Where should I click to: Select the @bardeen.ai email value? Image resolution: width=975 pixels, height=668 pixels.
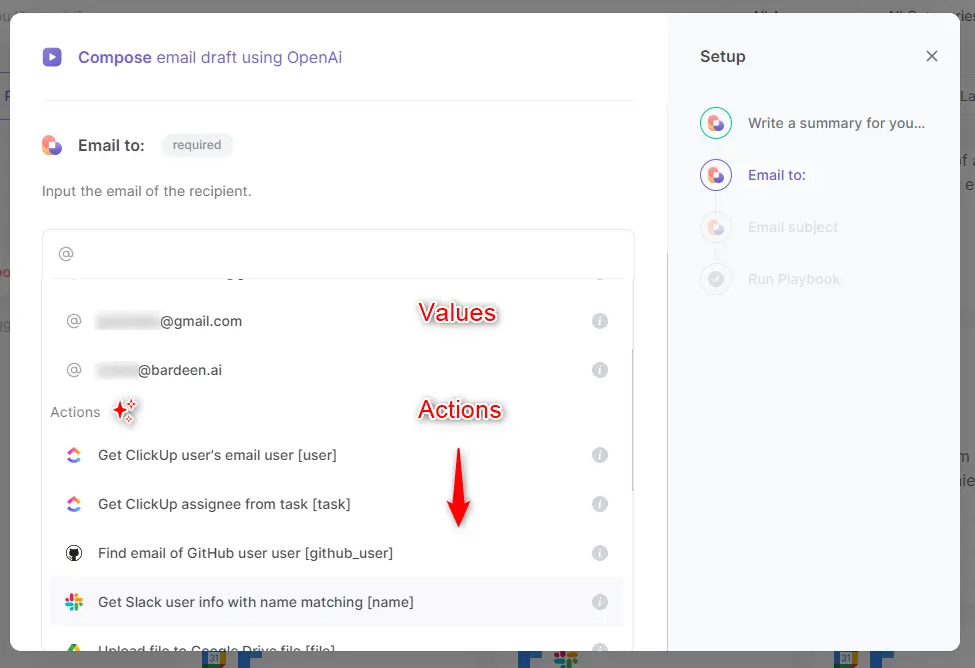pyautogui.click(x=338, y=370)
